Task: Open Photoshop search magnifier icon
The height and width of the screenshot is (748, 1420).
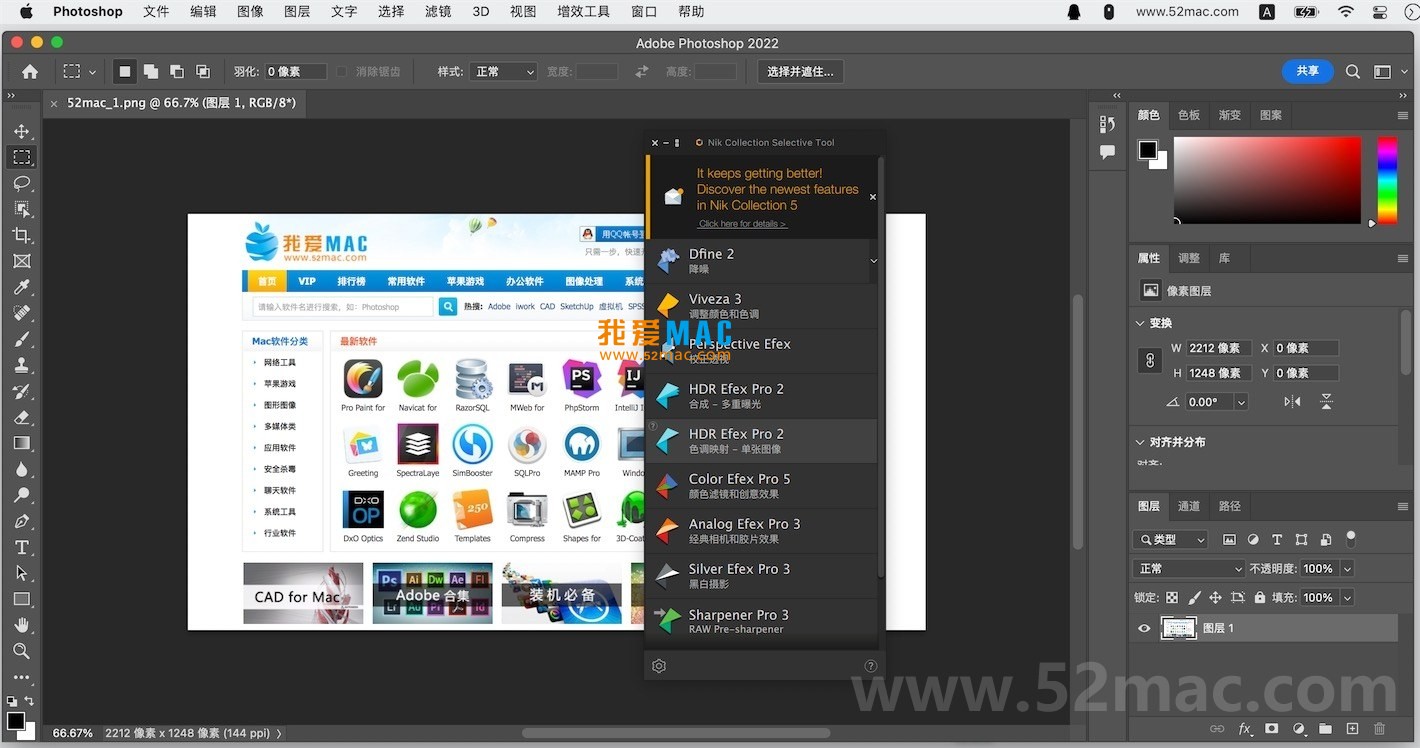Action: click(x=1353, y=71)
